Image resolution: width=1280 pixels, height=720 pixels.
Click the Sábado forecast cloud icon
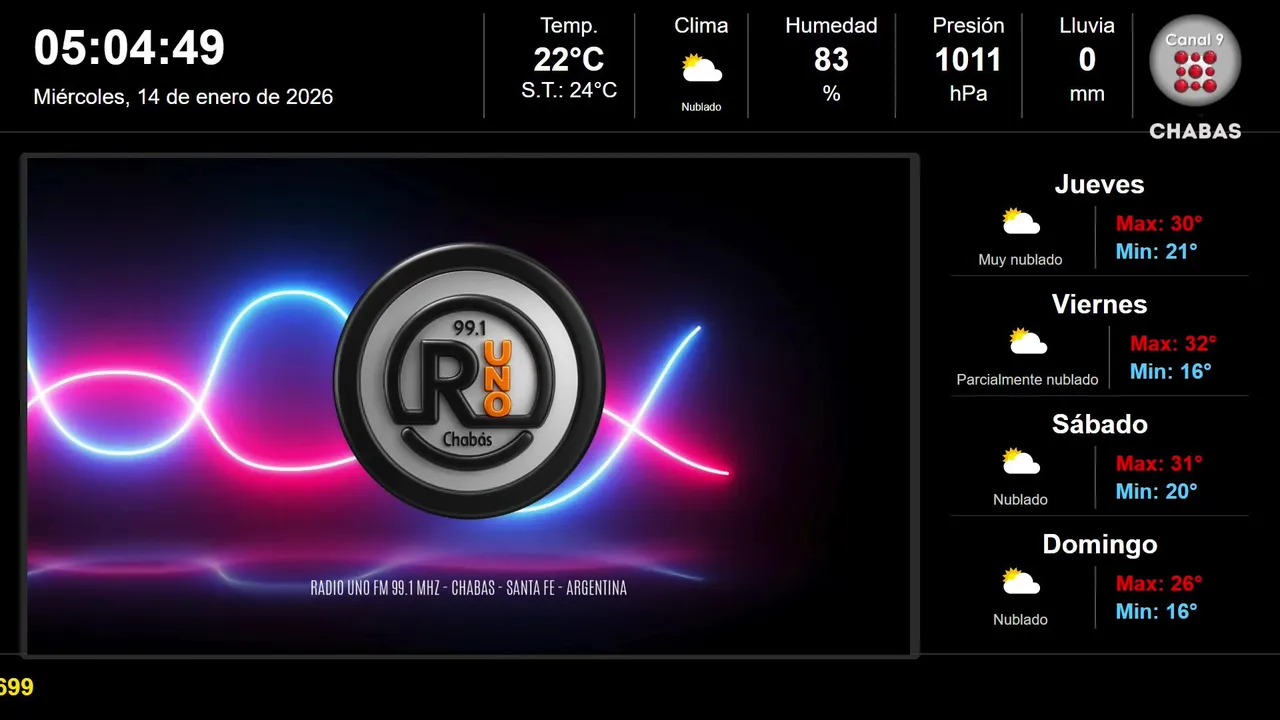(1021, 462)
